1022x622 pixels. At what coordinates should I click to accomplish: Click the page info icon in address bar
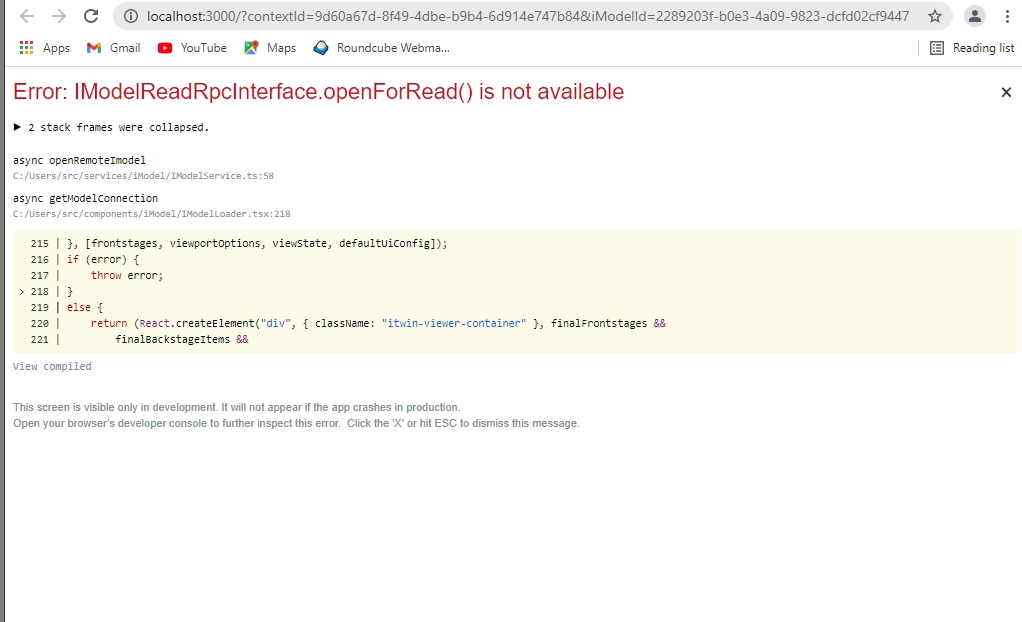pyautogui.click(x=131, y=16)
